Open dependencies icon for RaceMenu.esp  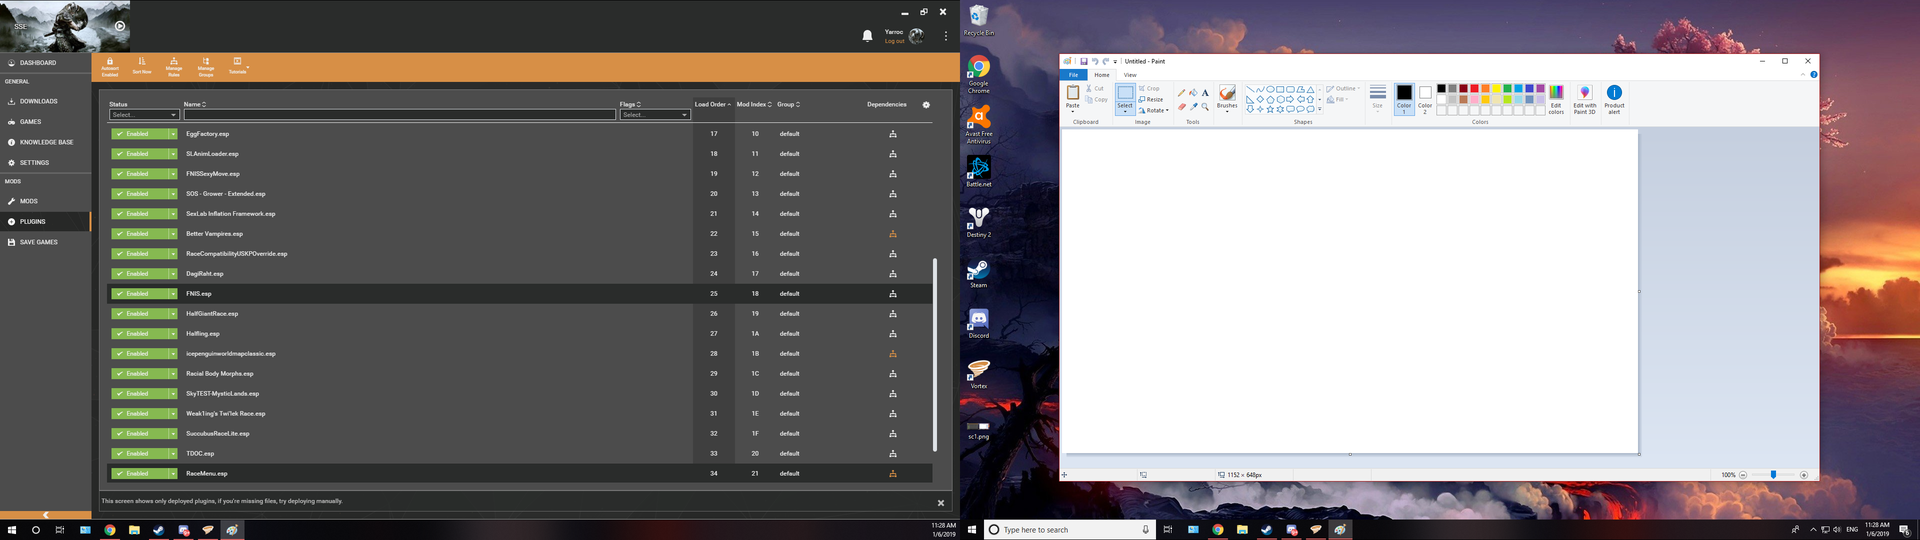click(893, 474)
